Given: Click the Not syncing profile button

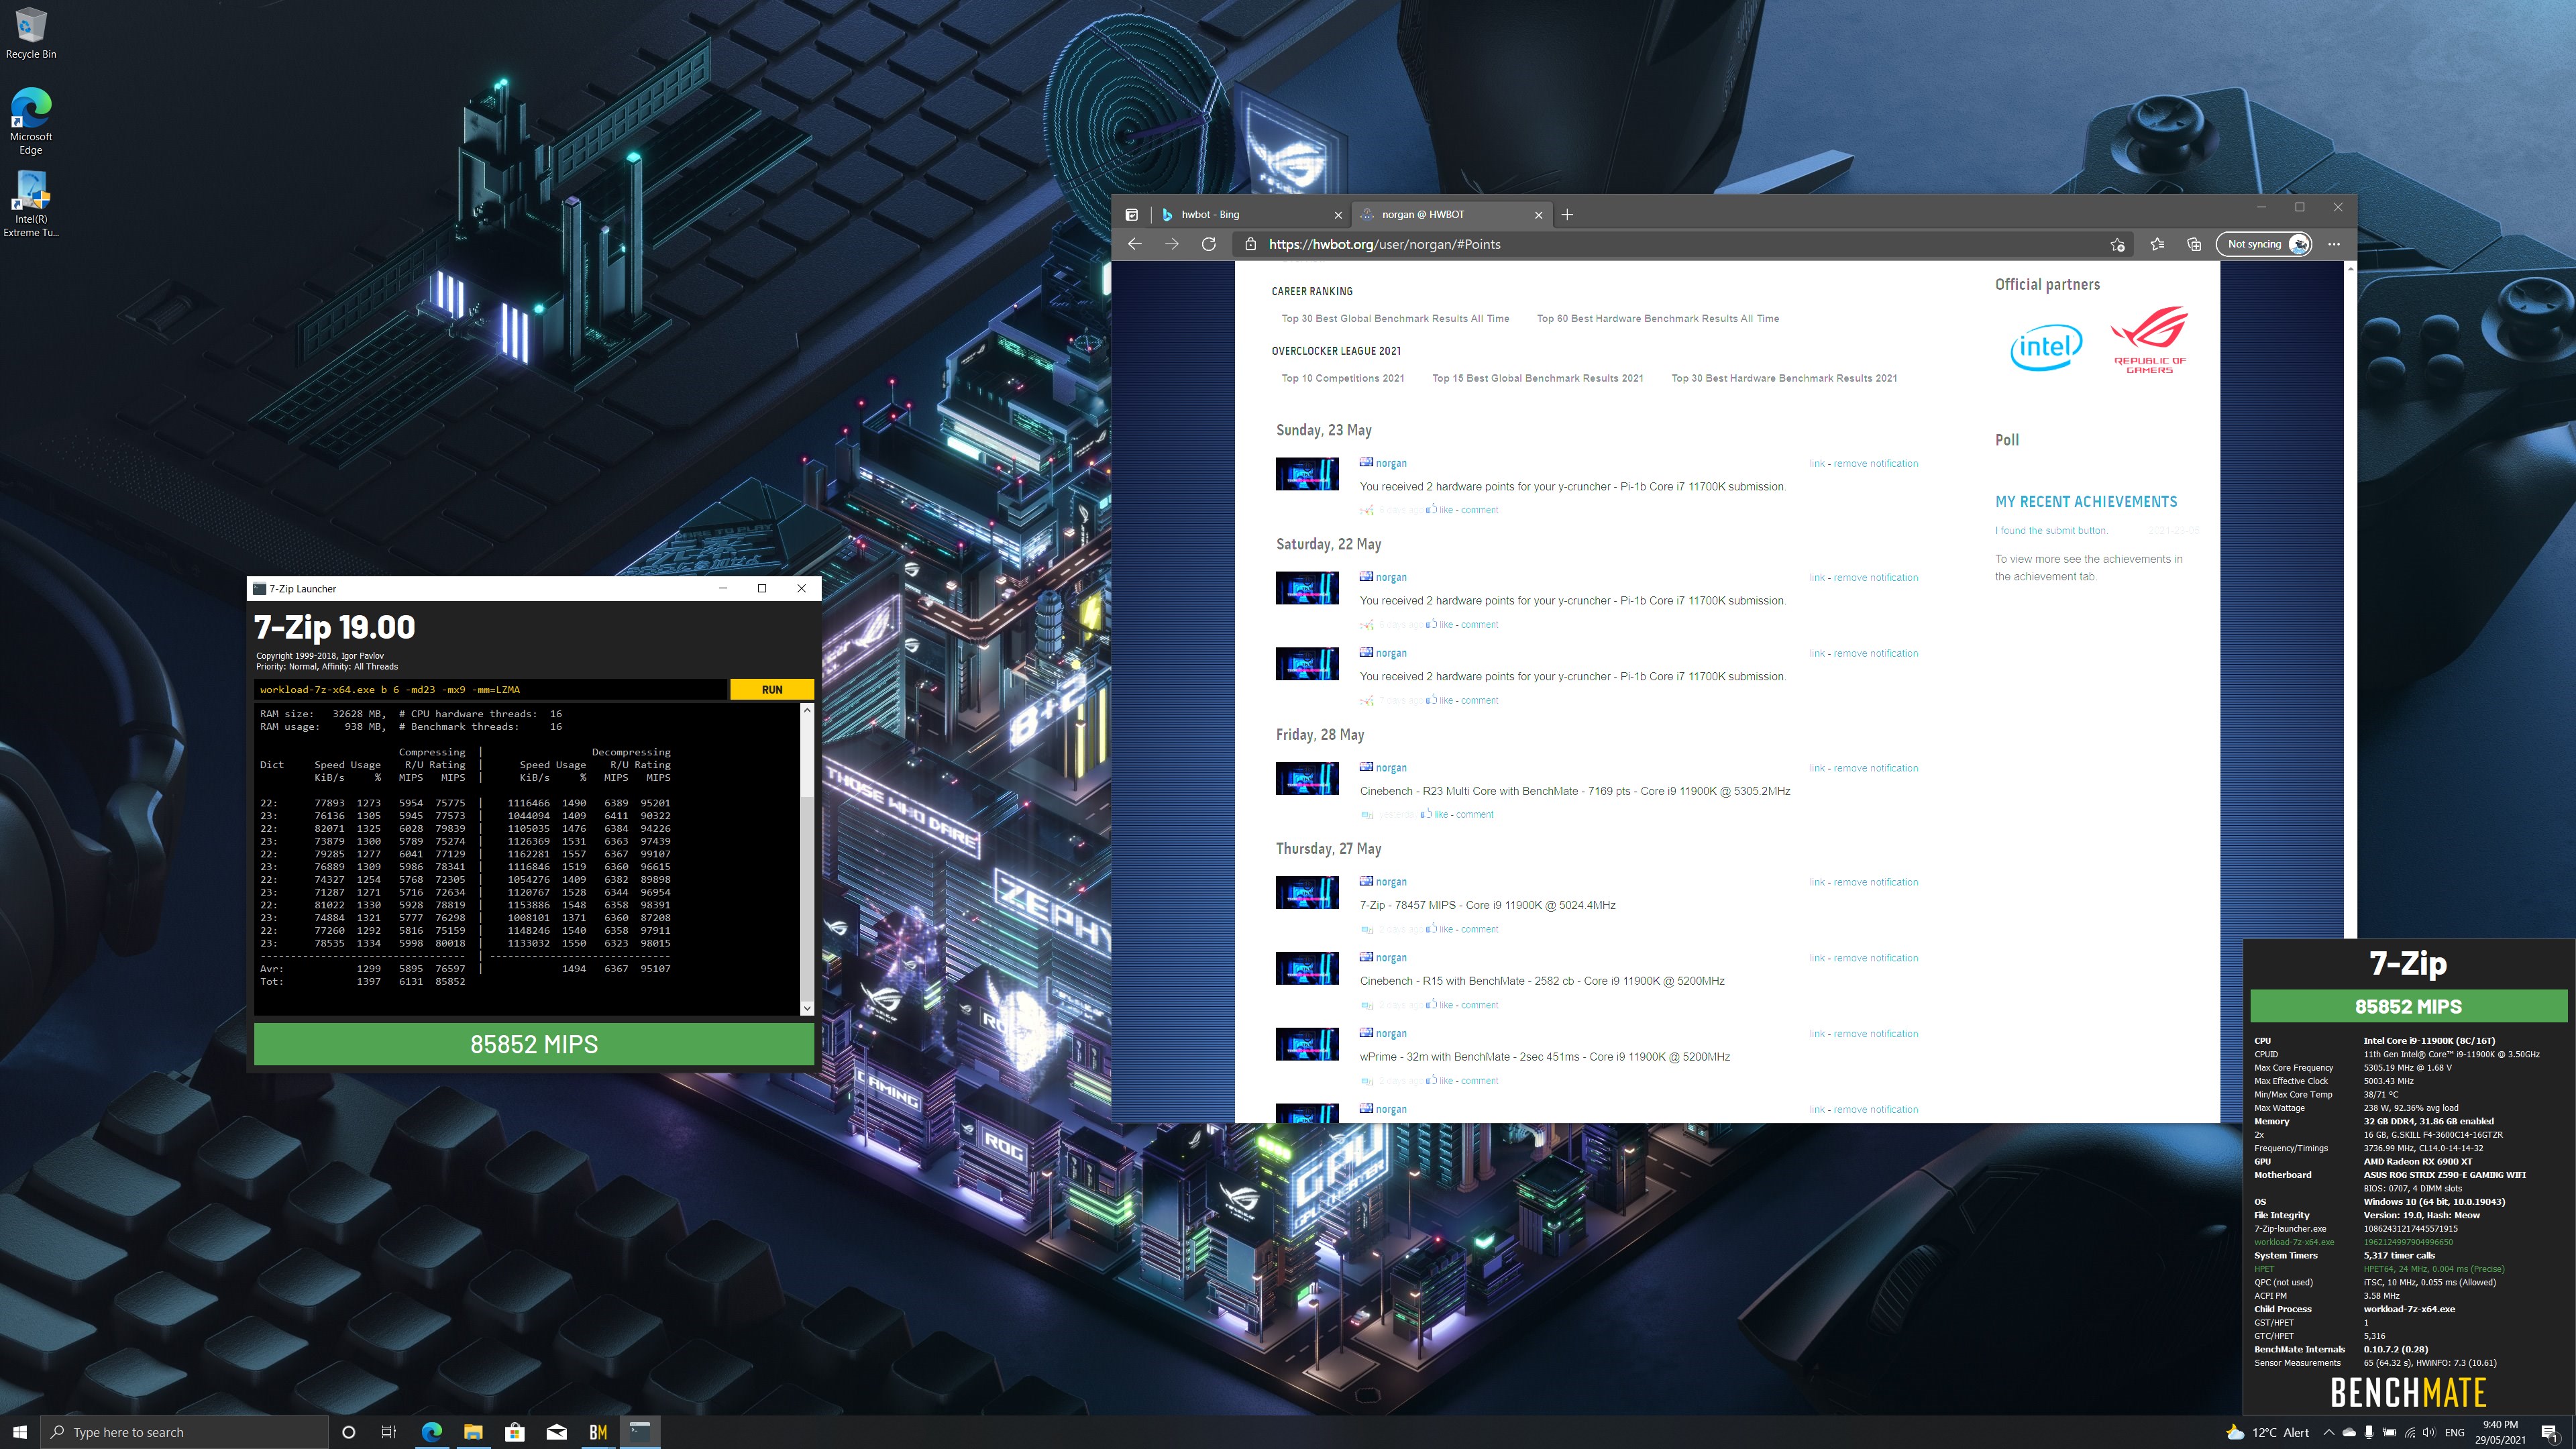Looking at the screenshot, I should pos(2264,244).
